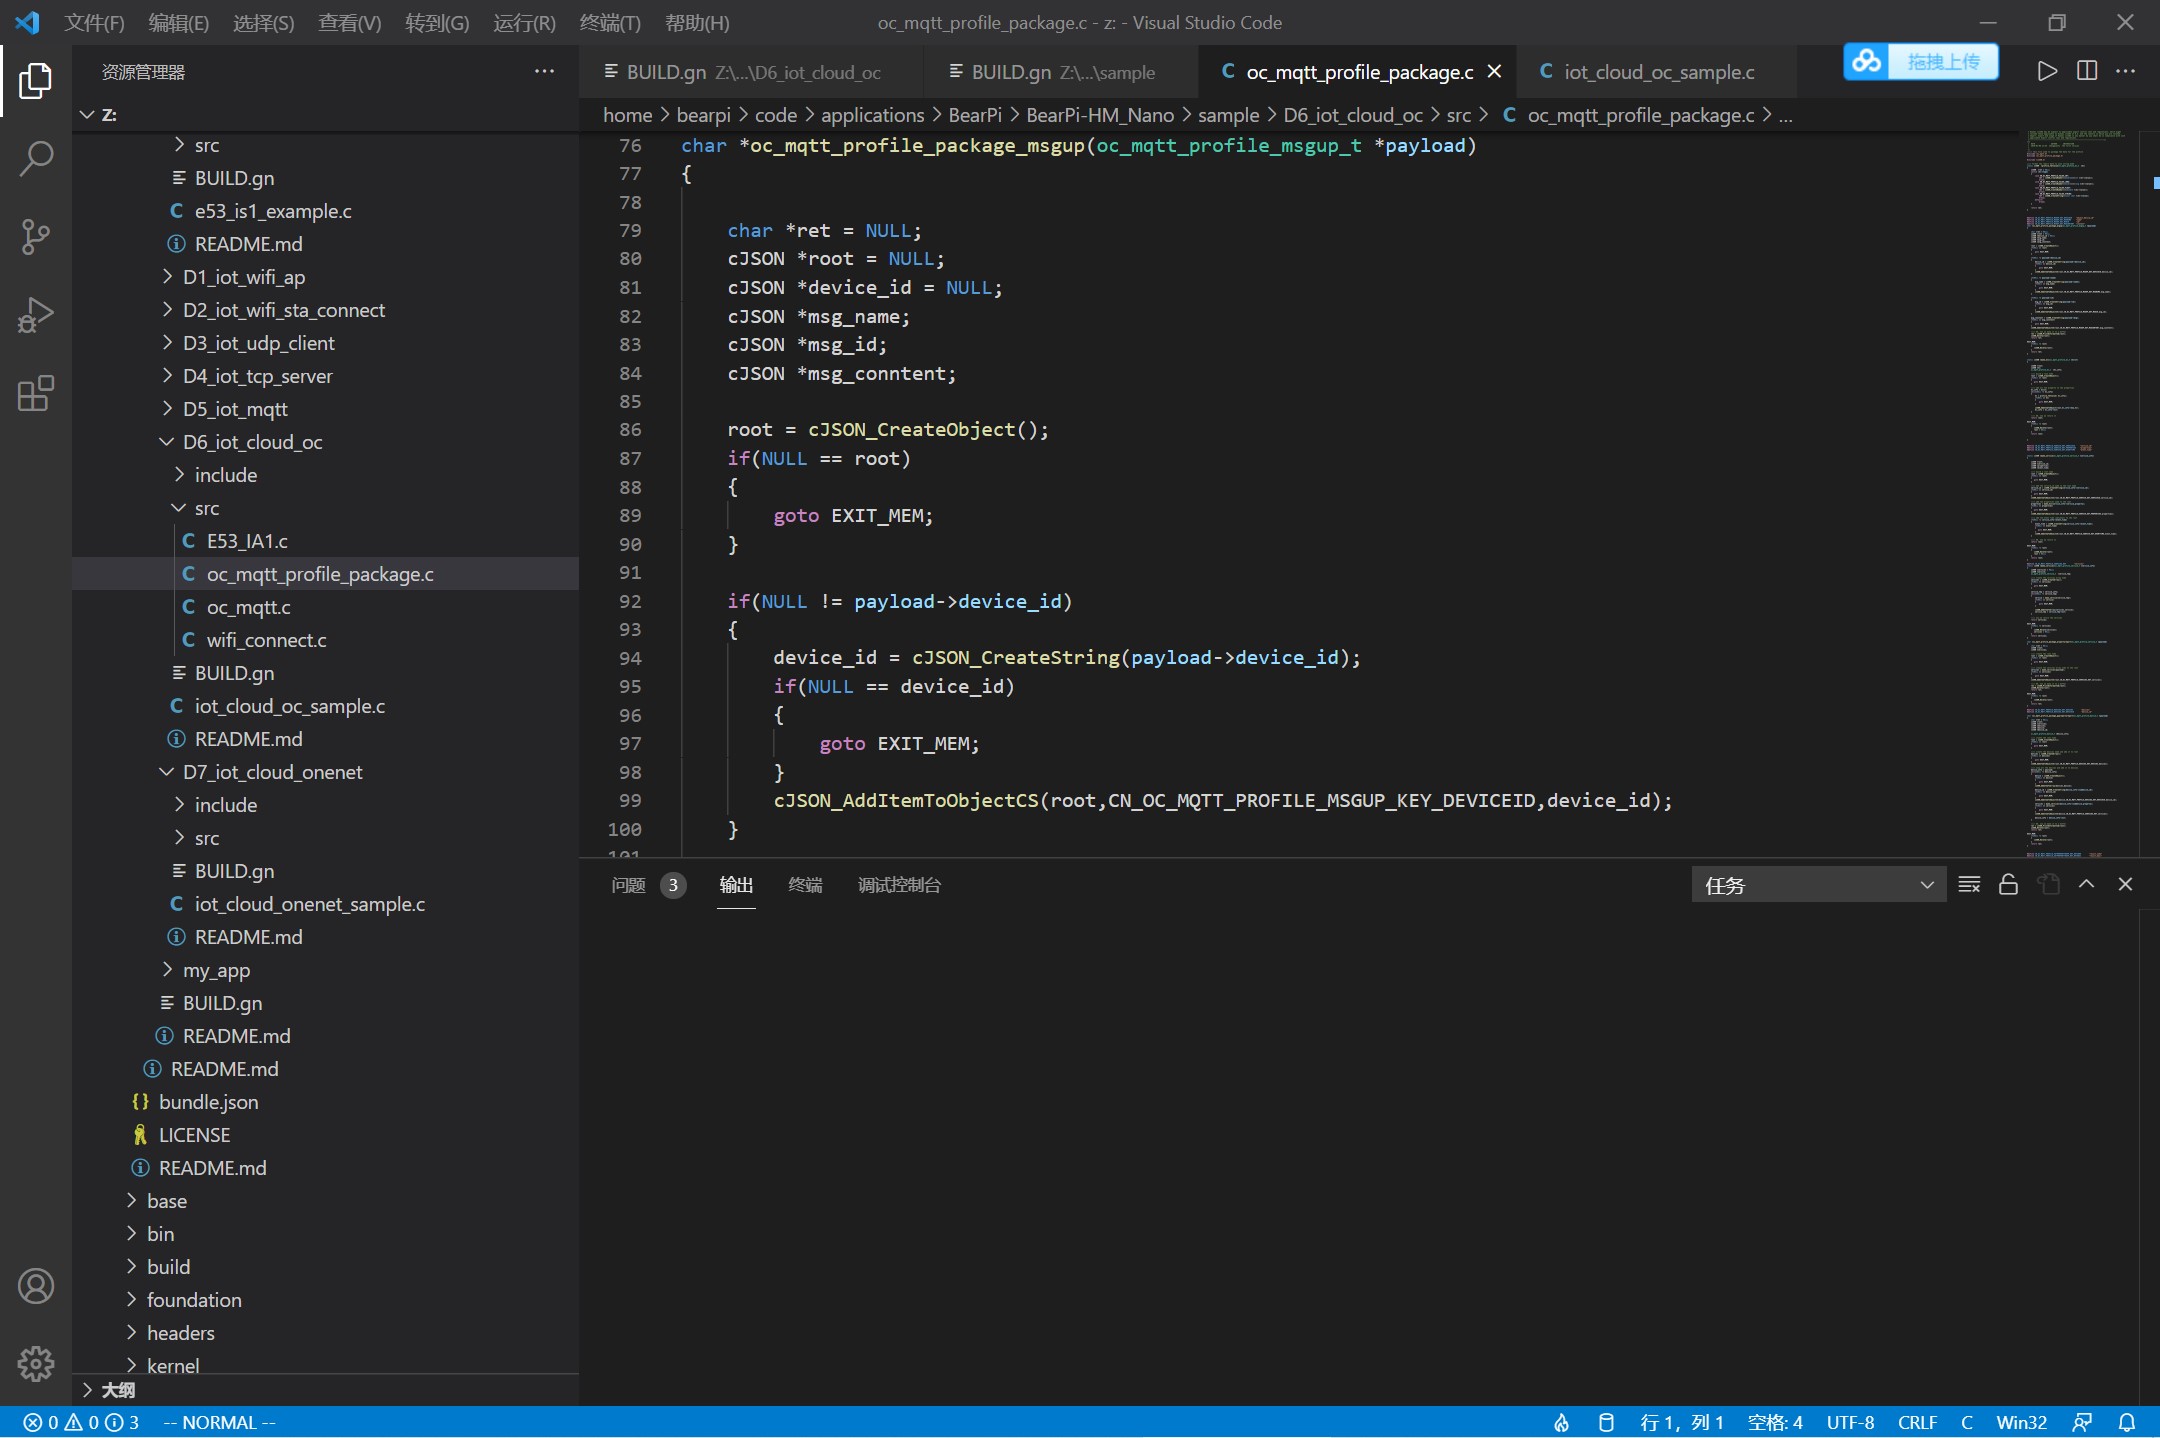Clear the output panel list icon
The width and height of the screenshot is (2160, 1438).
coord(1969,885)
